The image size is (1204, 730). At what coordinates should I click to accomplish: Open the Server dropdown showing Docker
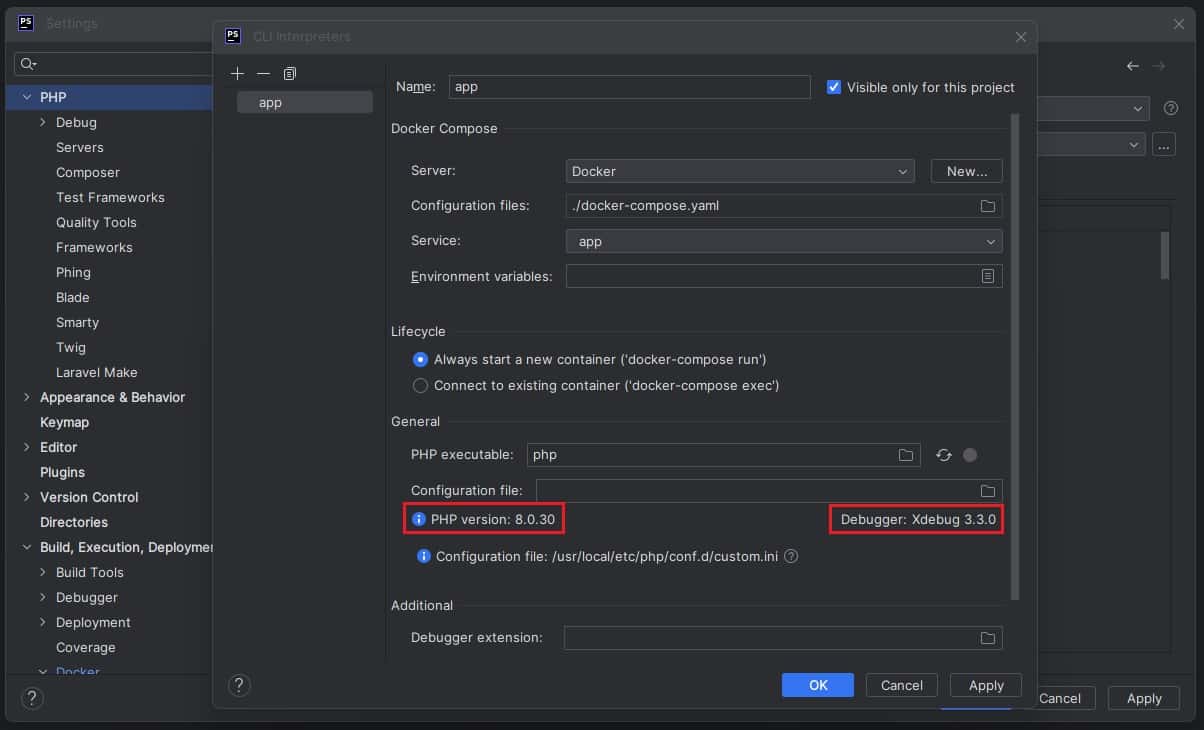(x=740, y=171)
